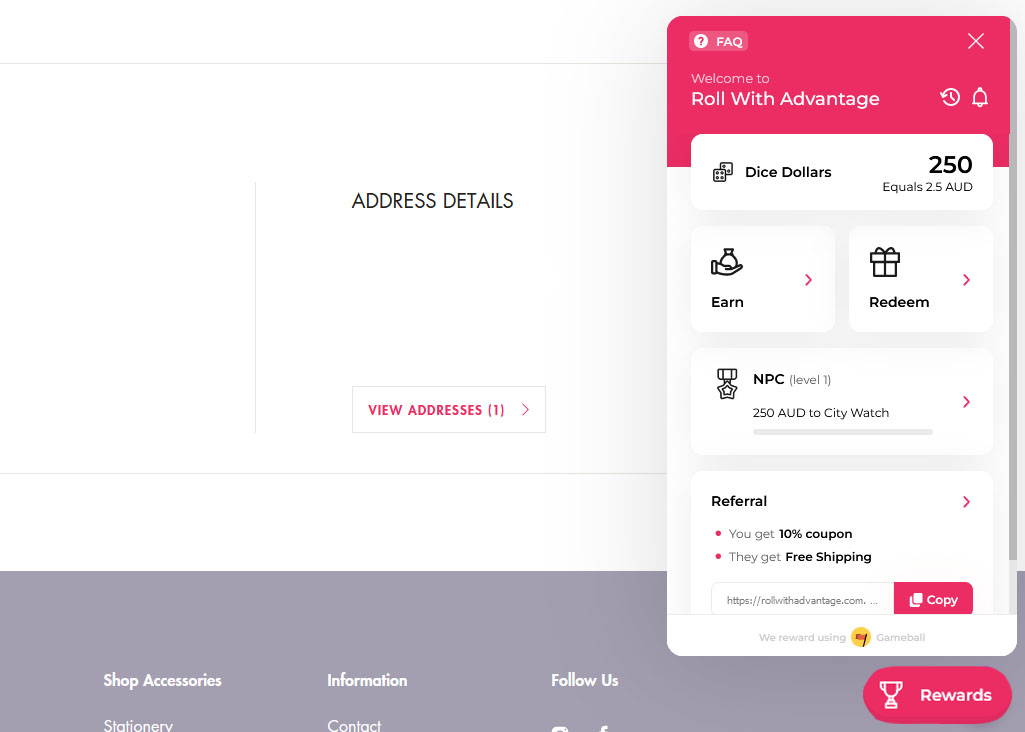Click the Dice Dollars dice icon
The image size is (1025, 732).
[722, 172]
